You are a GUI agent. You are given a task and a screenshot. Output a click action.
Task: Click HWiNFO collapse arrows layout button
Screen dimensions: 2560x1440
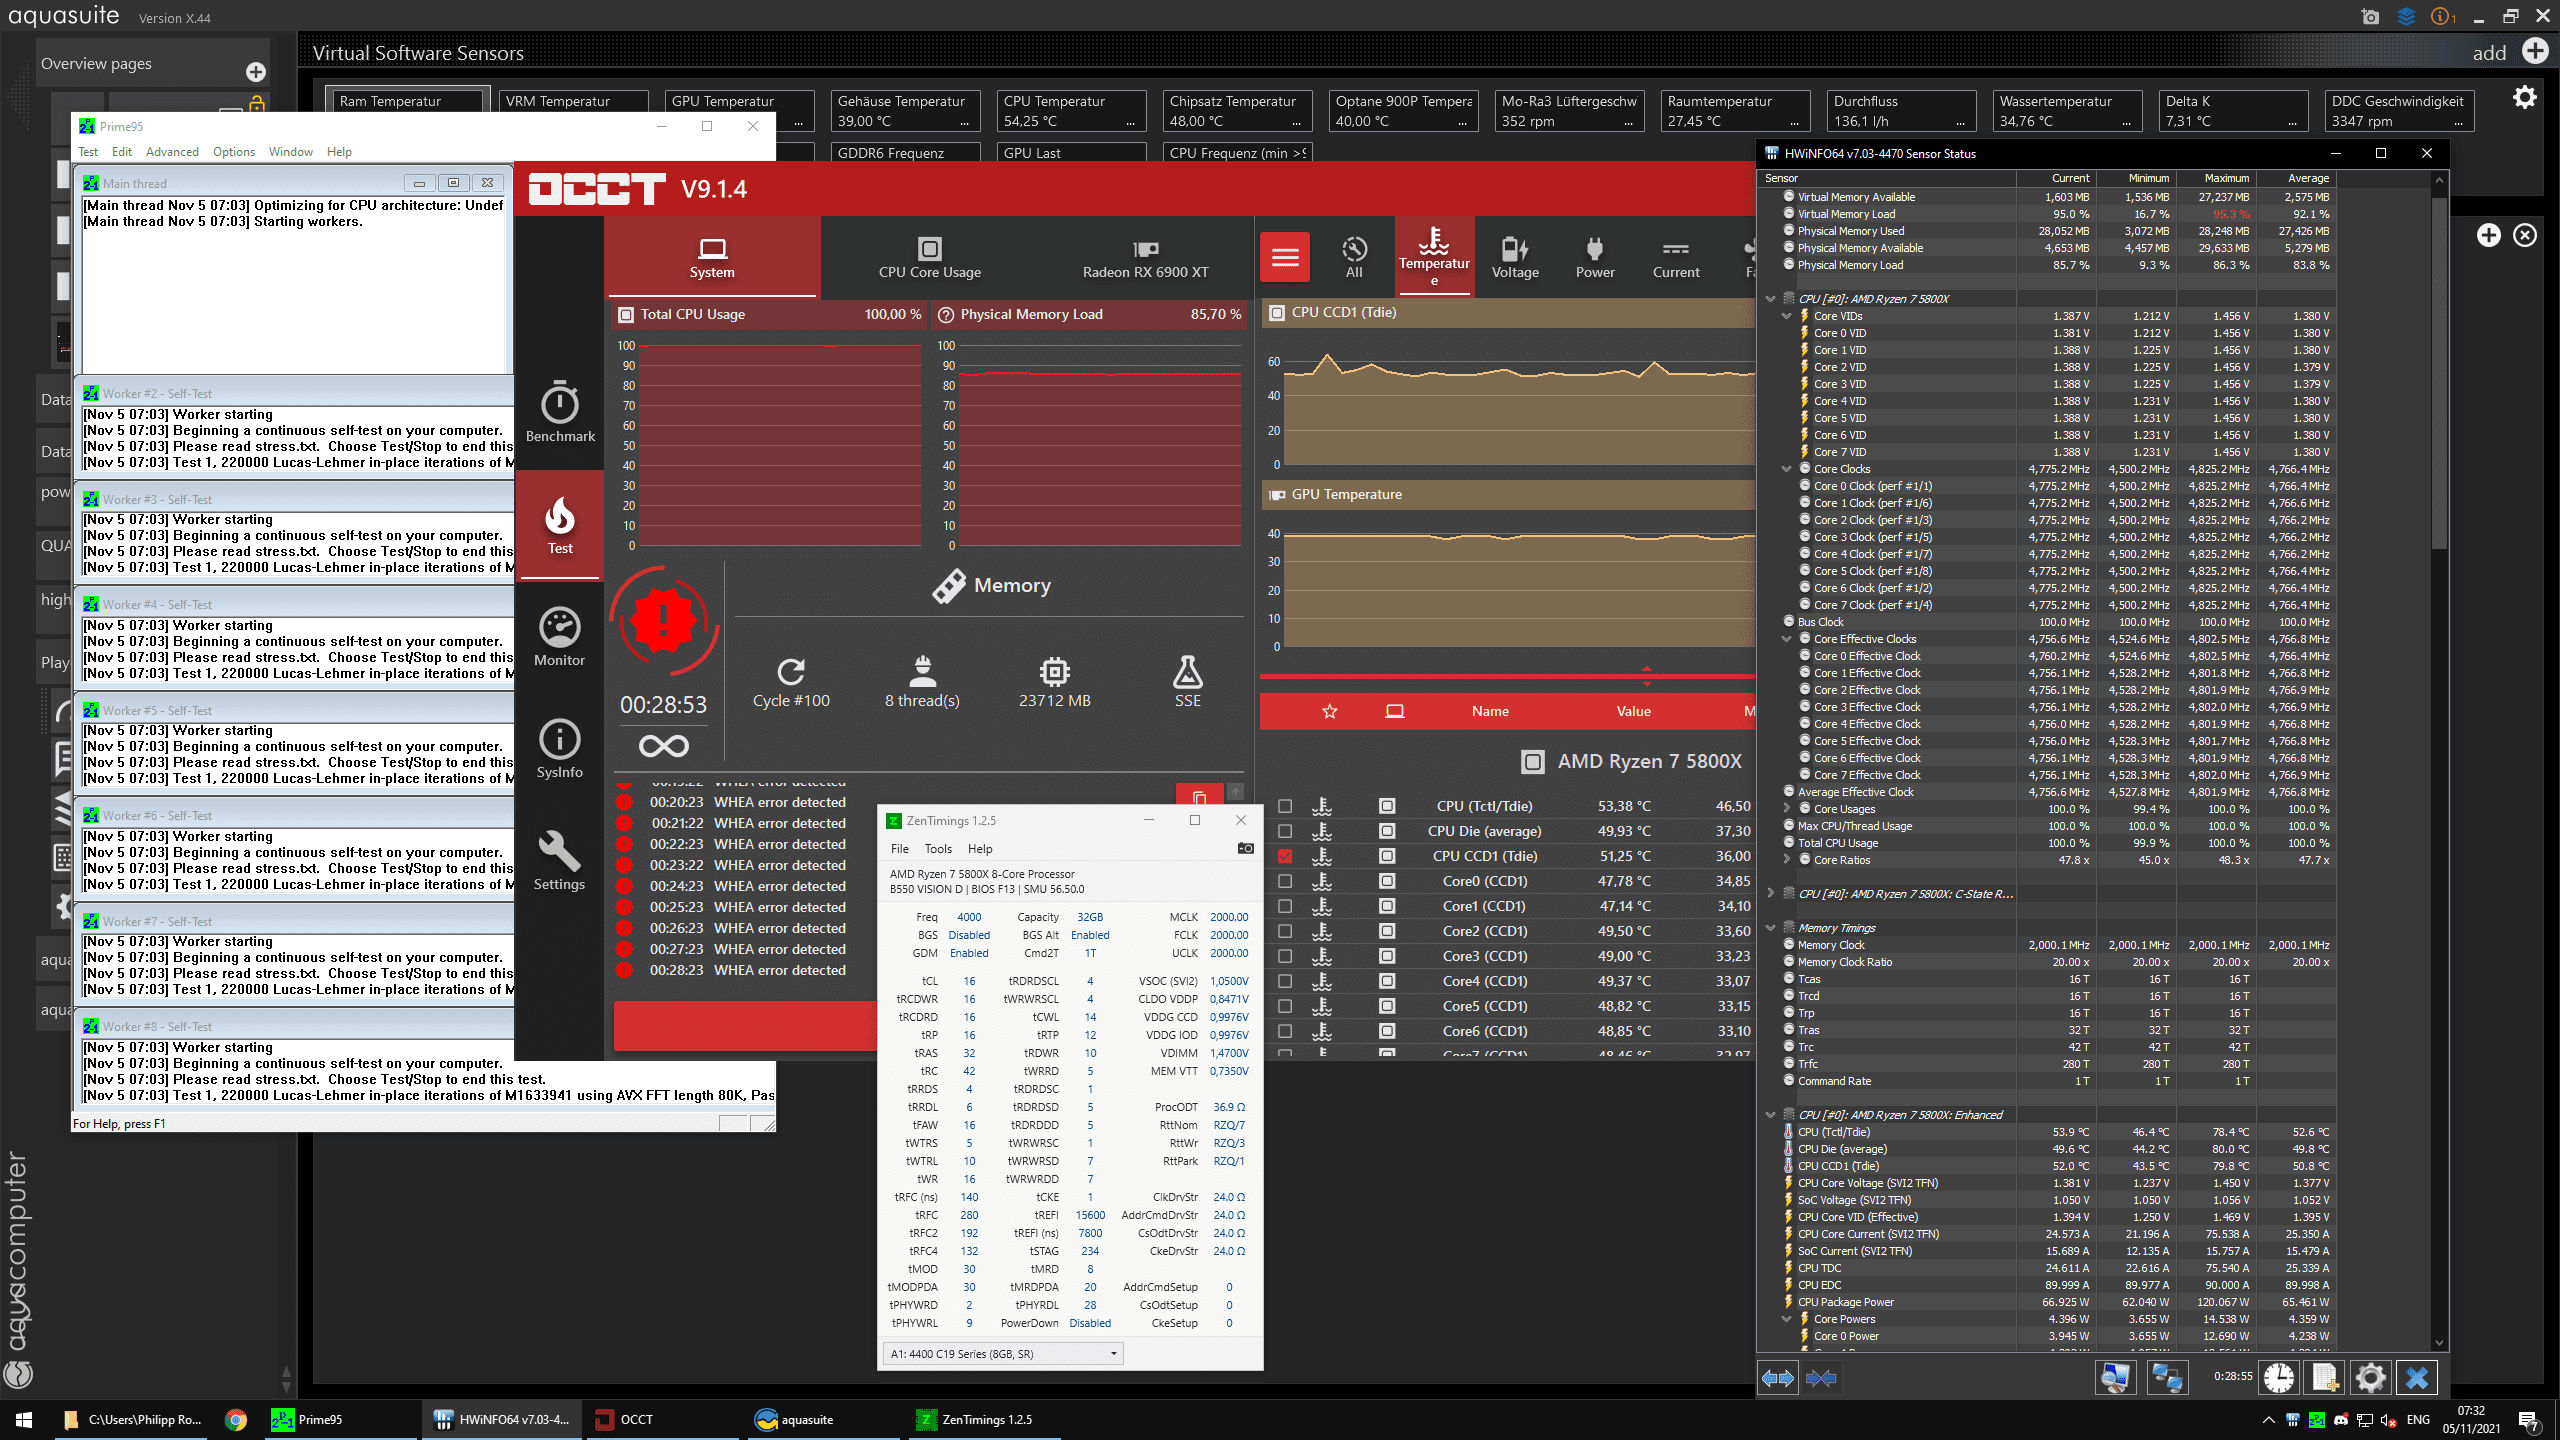[x=1821, y=1378]
